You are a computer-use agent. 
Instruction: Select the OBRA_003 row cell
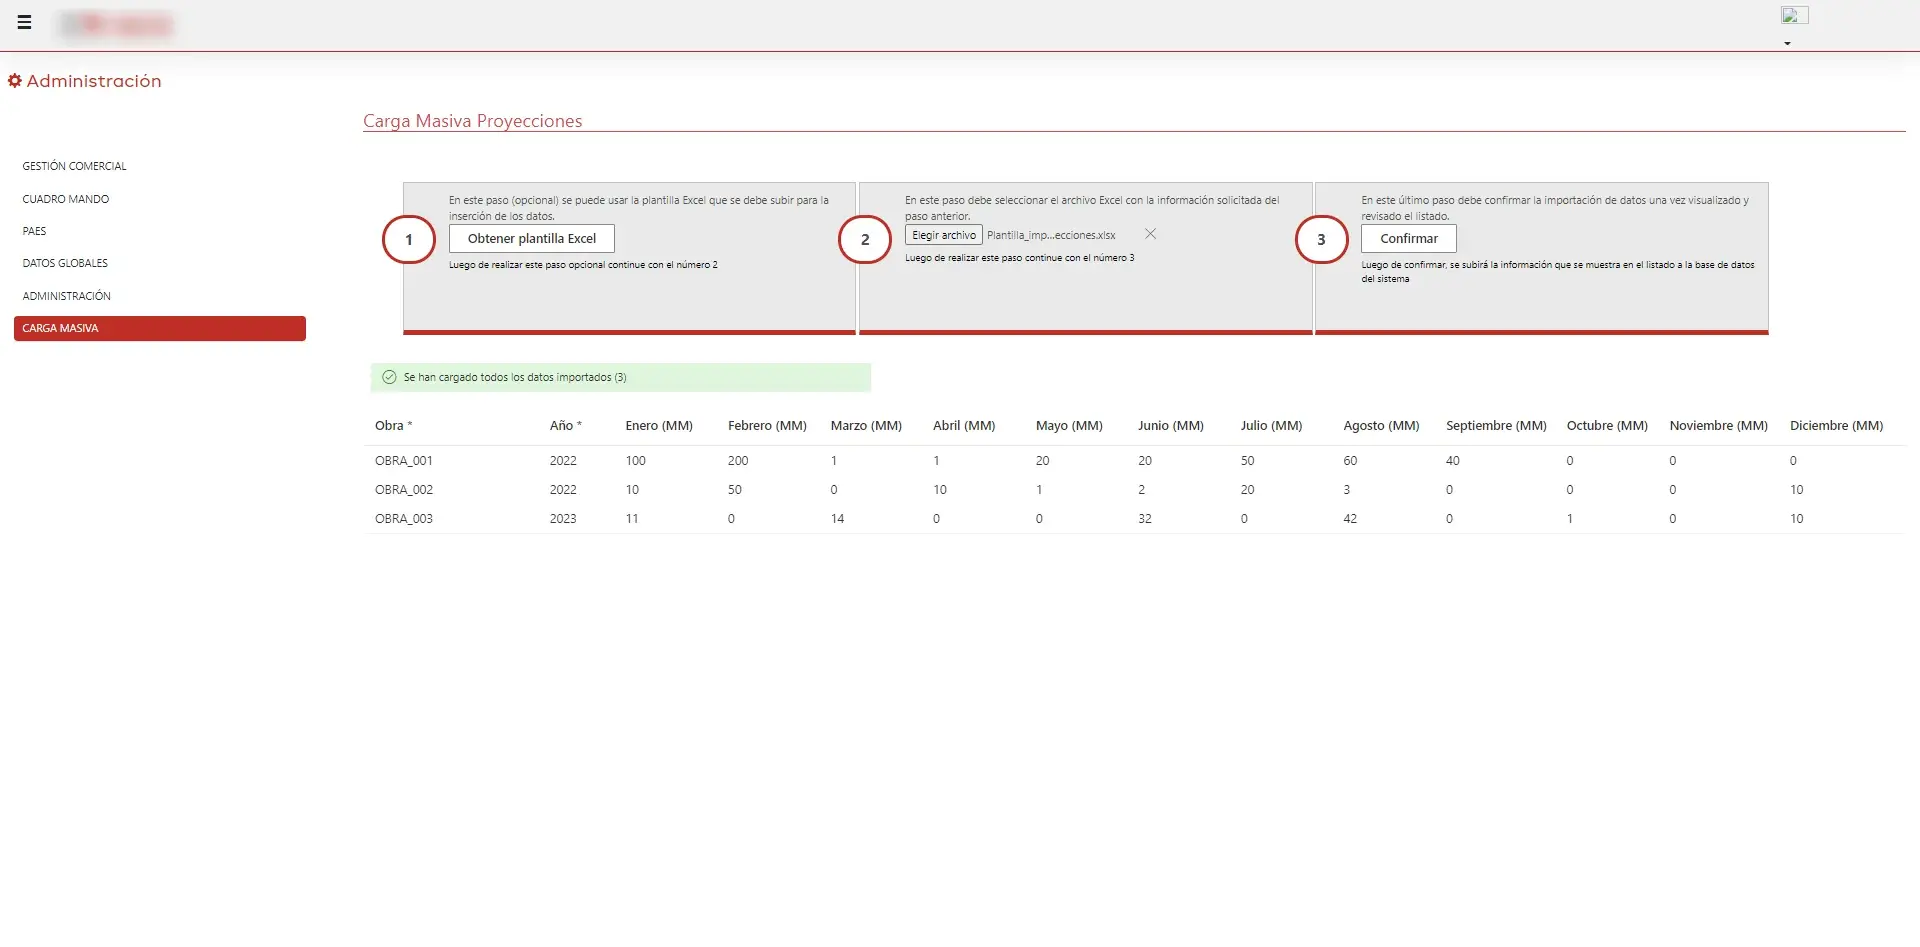(404, 519)
